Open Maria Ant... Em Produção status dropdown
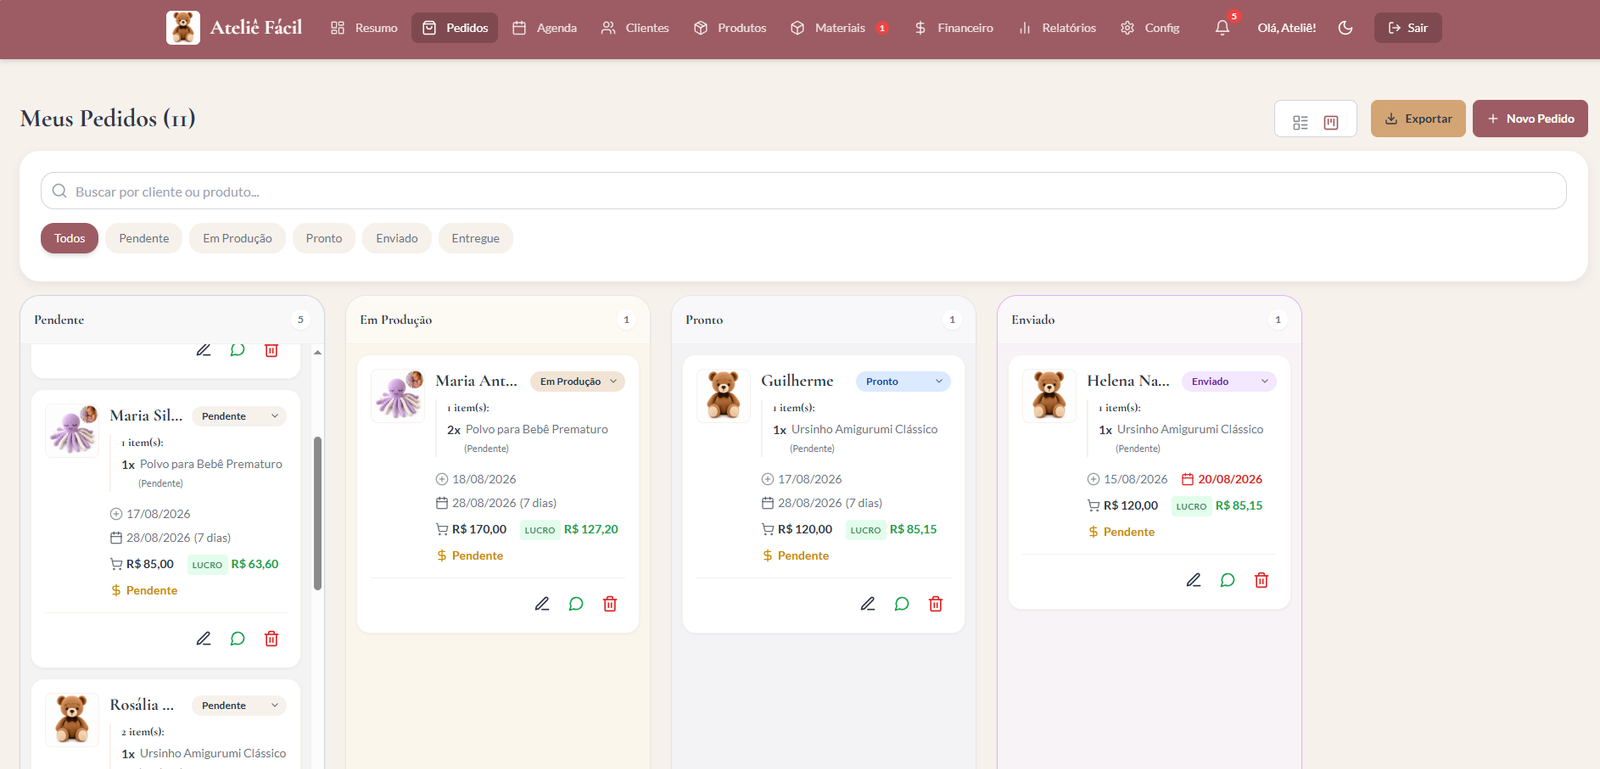 point(578,382)
